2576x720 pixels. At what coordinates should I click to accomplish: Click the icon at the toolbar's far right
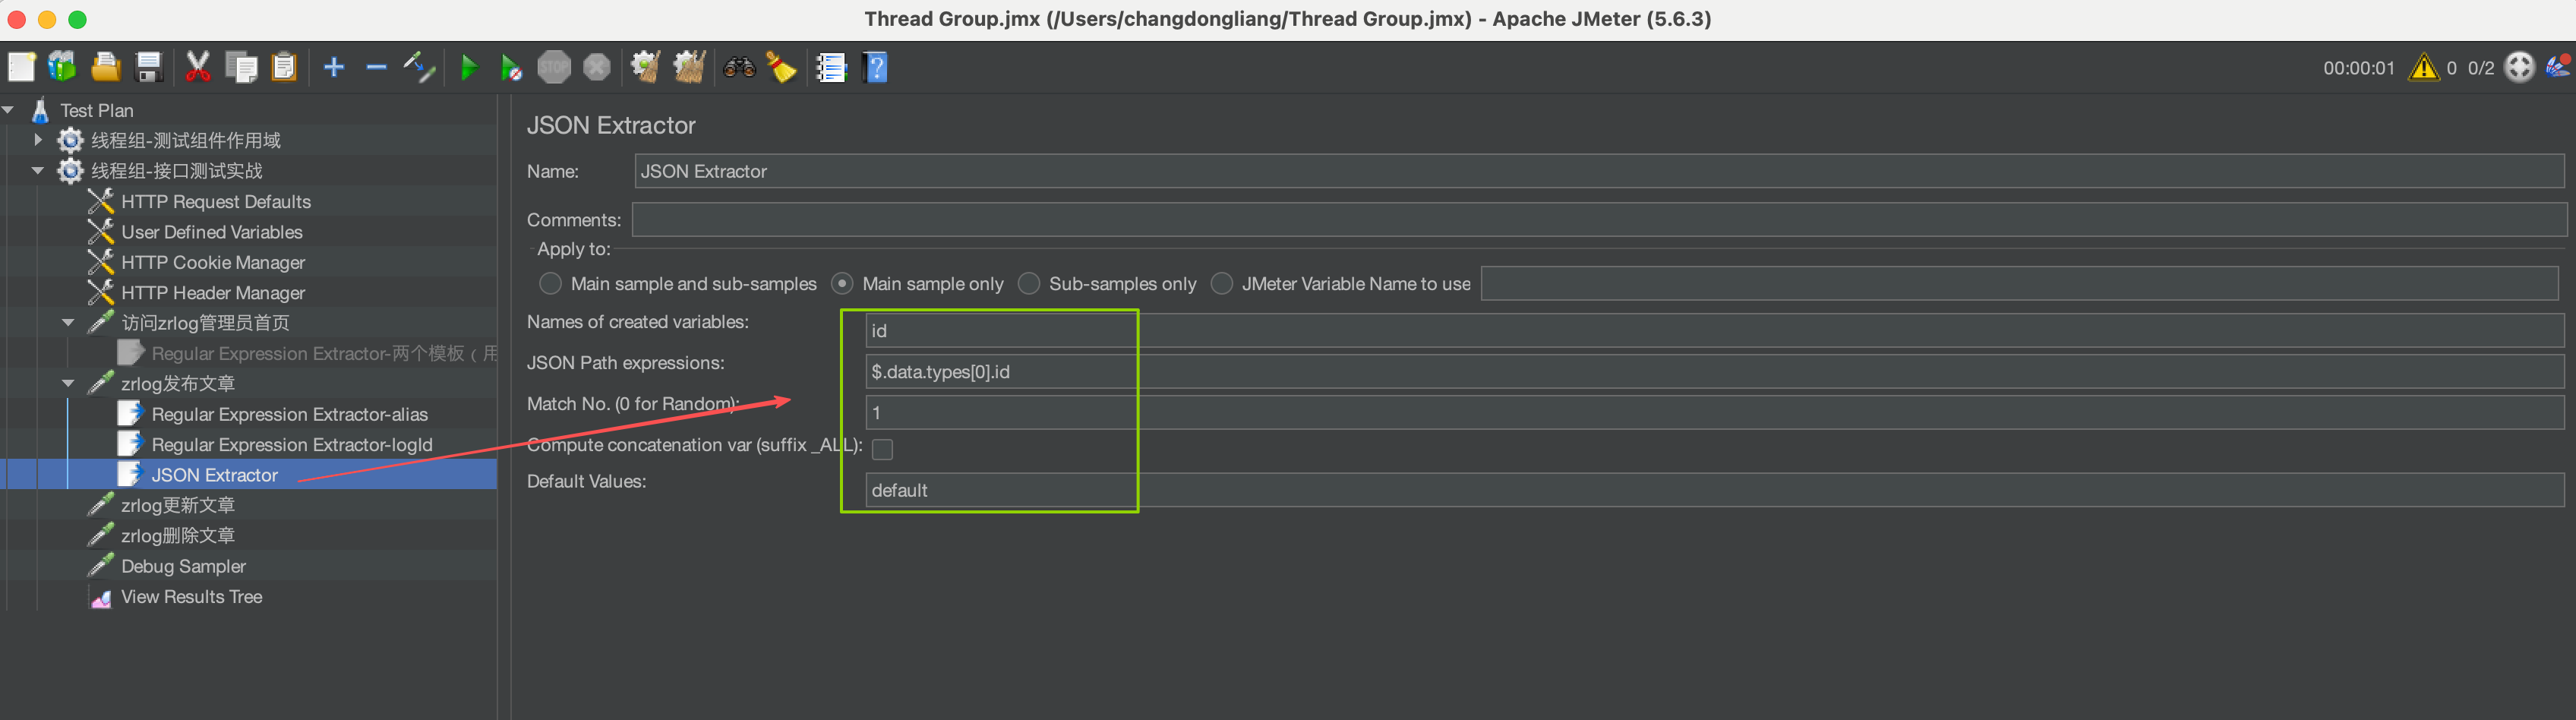[2558, 68]
